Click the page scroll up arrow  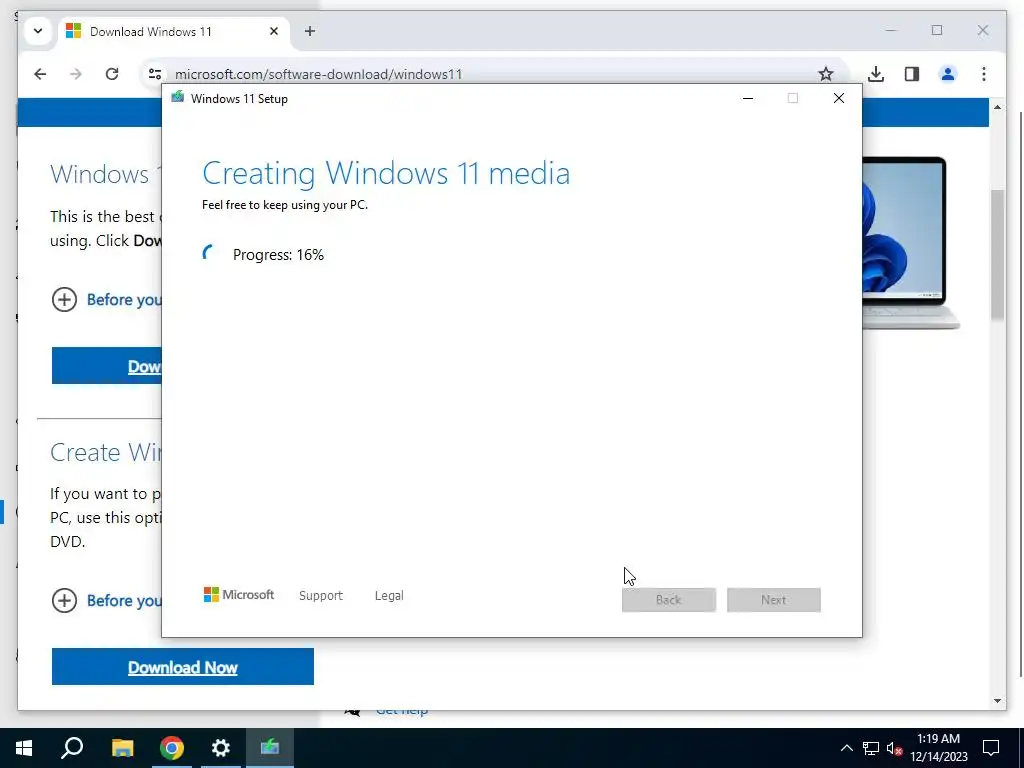997,106
